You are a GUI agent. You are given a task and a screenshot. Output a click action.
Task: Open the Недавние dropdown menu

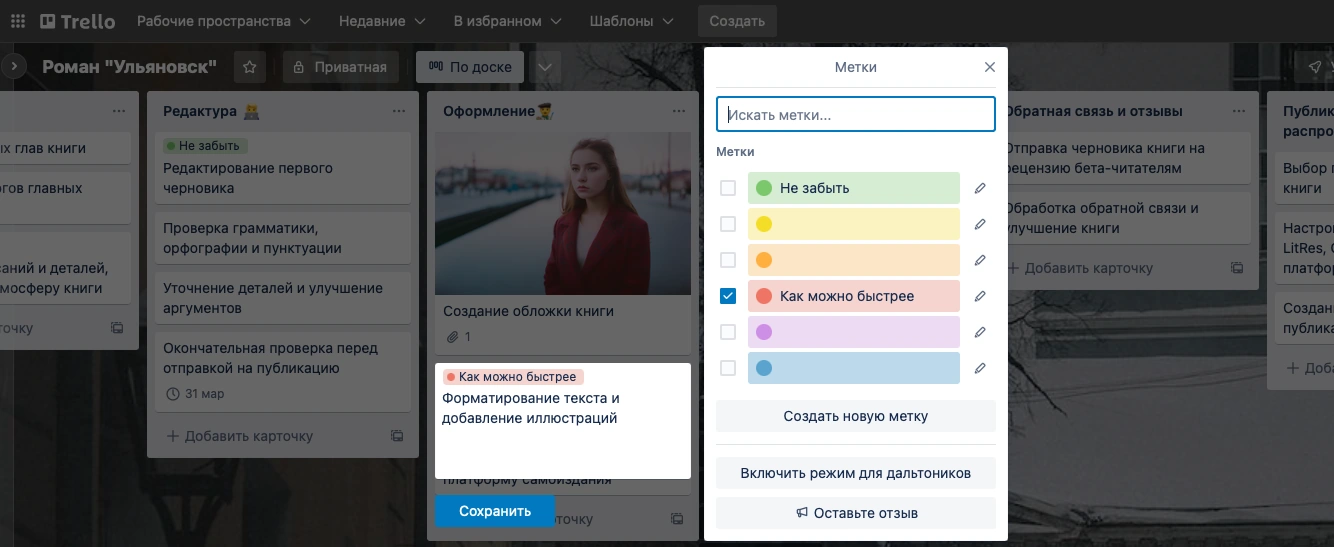click(x=381, y=21)
